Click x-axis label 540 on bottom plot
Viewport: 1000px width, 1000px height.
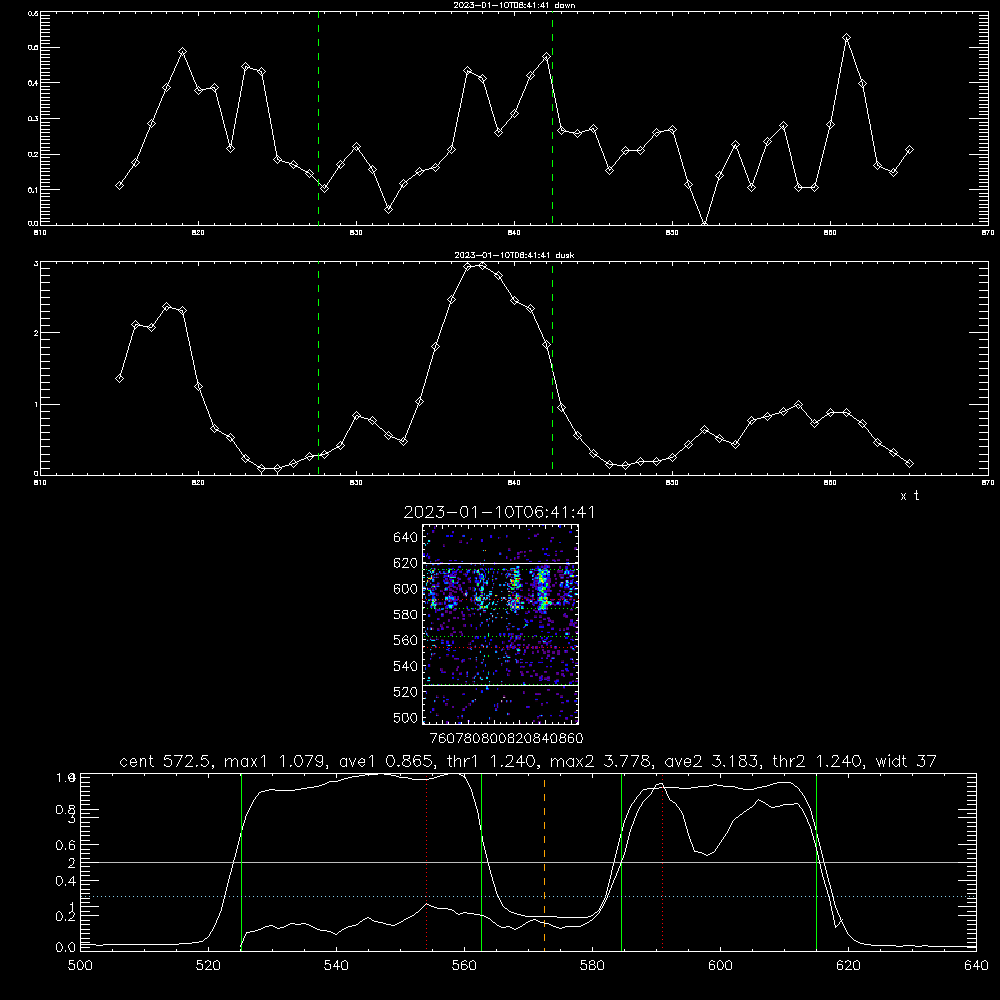[336, 966]
